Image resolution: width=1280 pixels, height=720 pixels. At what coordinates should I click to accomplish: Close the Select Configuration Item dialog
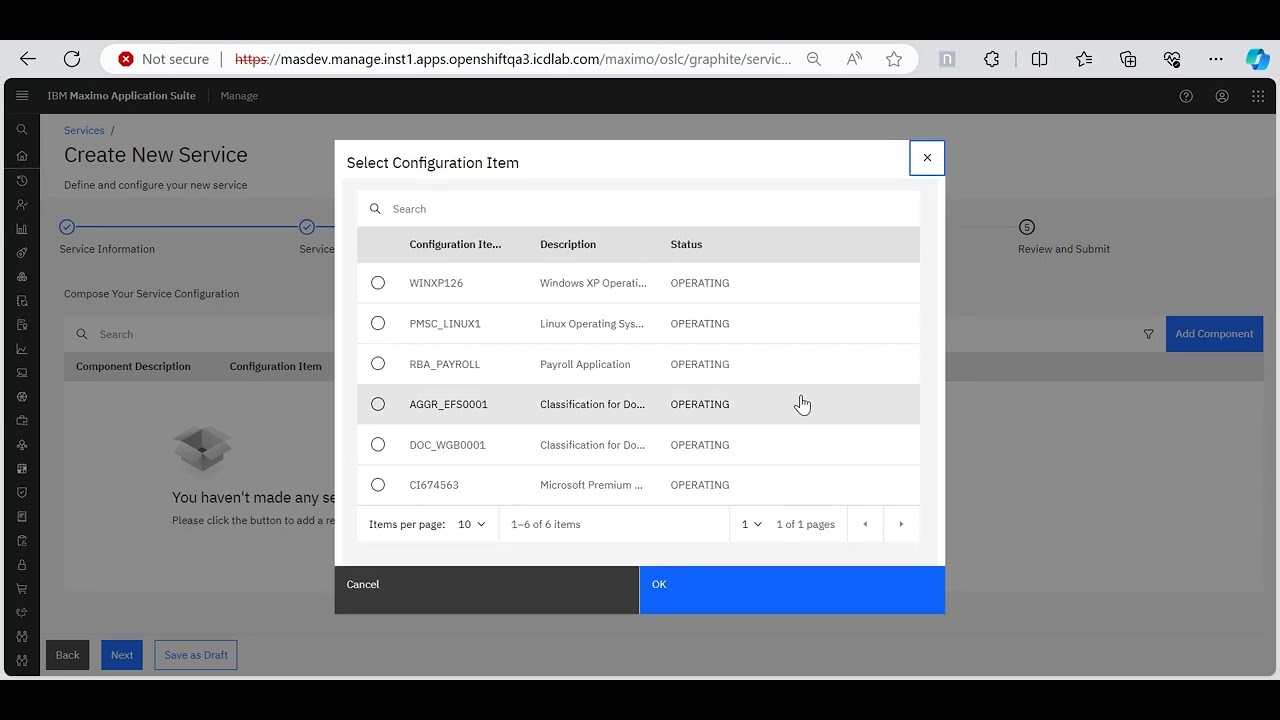pos(927,158)
